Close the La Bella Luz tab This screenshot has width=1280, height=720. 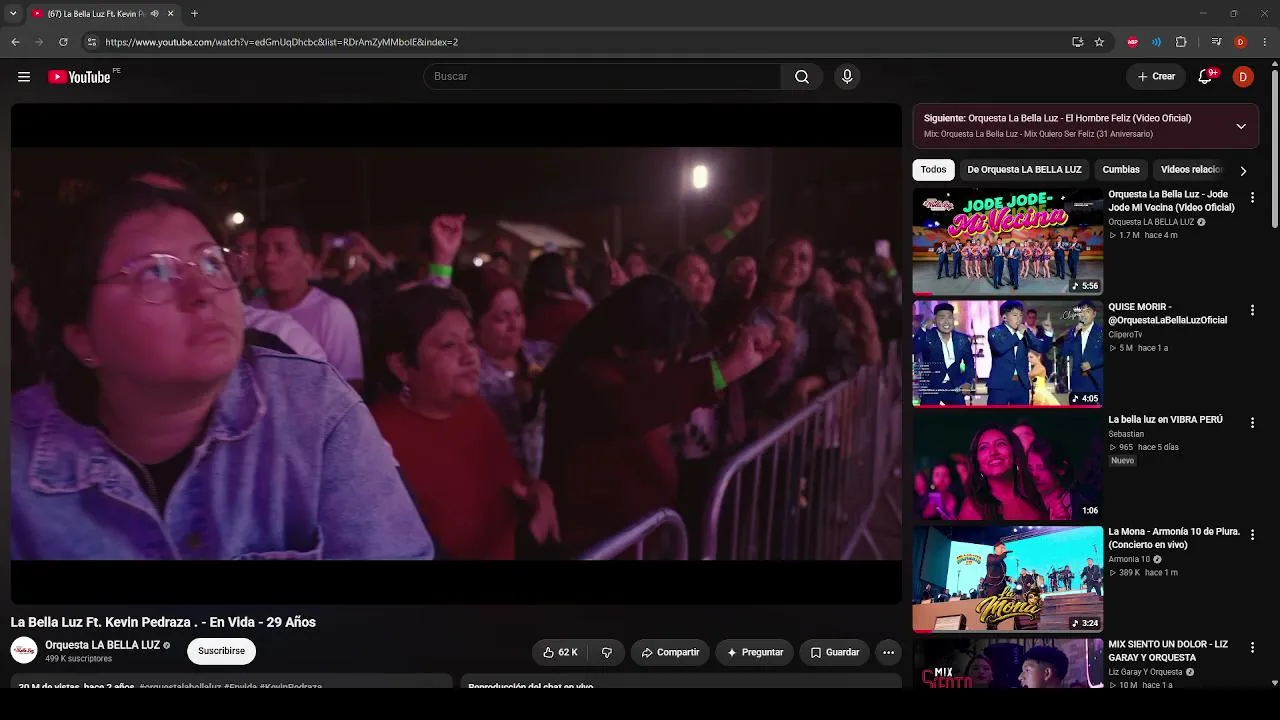(x=170, y=14)
